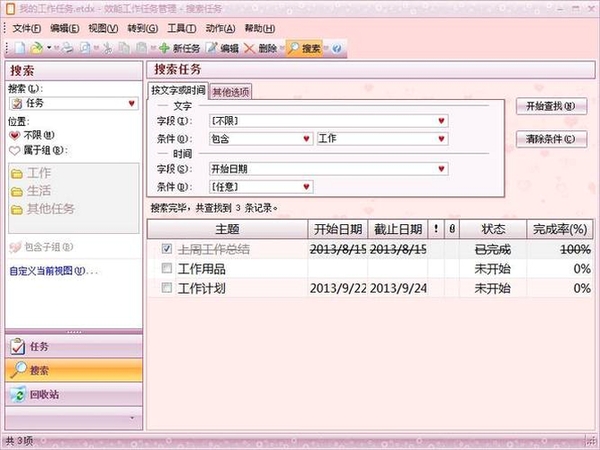The width and height of the screenshot is (600, 450).
Task: Click the 完成率(%) column header
Action: coord(560,229)
